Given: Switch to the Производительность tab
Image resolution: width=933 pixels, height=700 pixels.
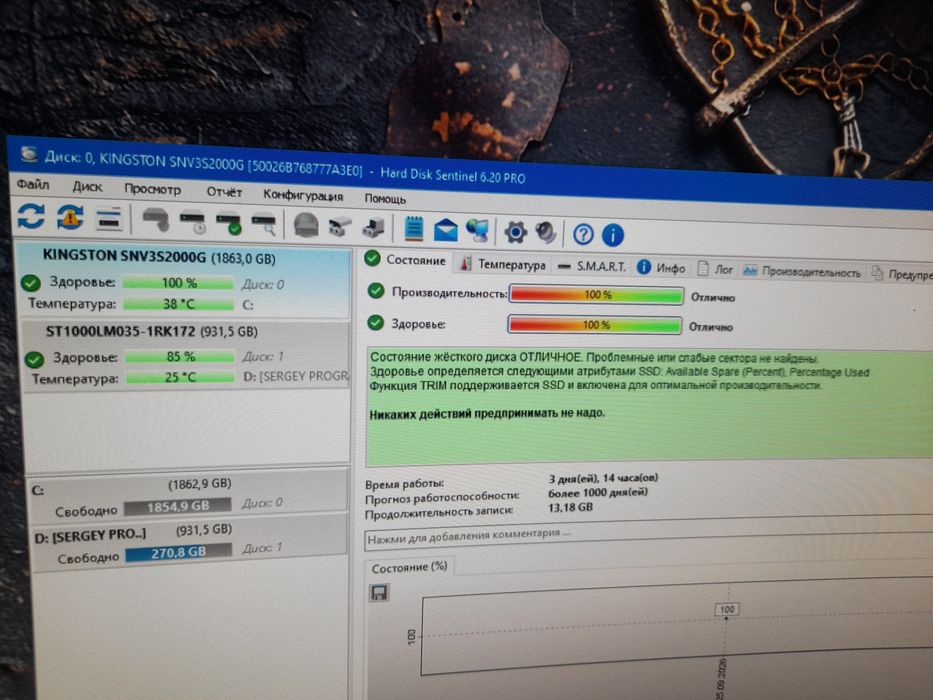Looking at the screenshot, I should pos(802,272).
